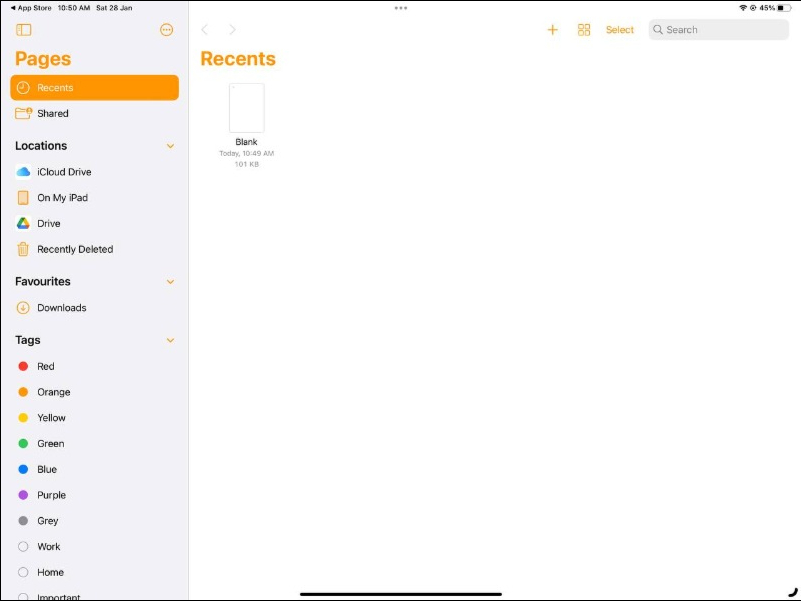Image resolution: width=801 pixels, height=601 pixels.
Task: Create a new document with plus icon
Action: (552, 30)
